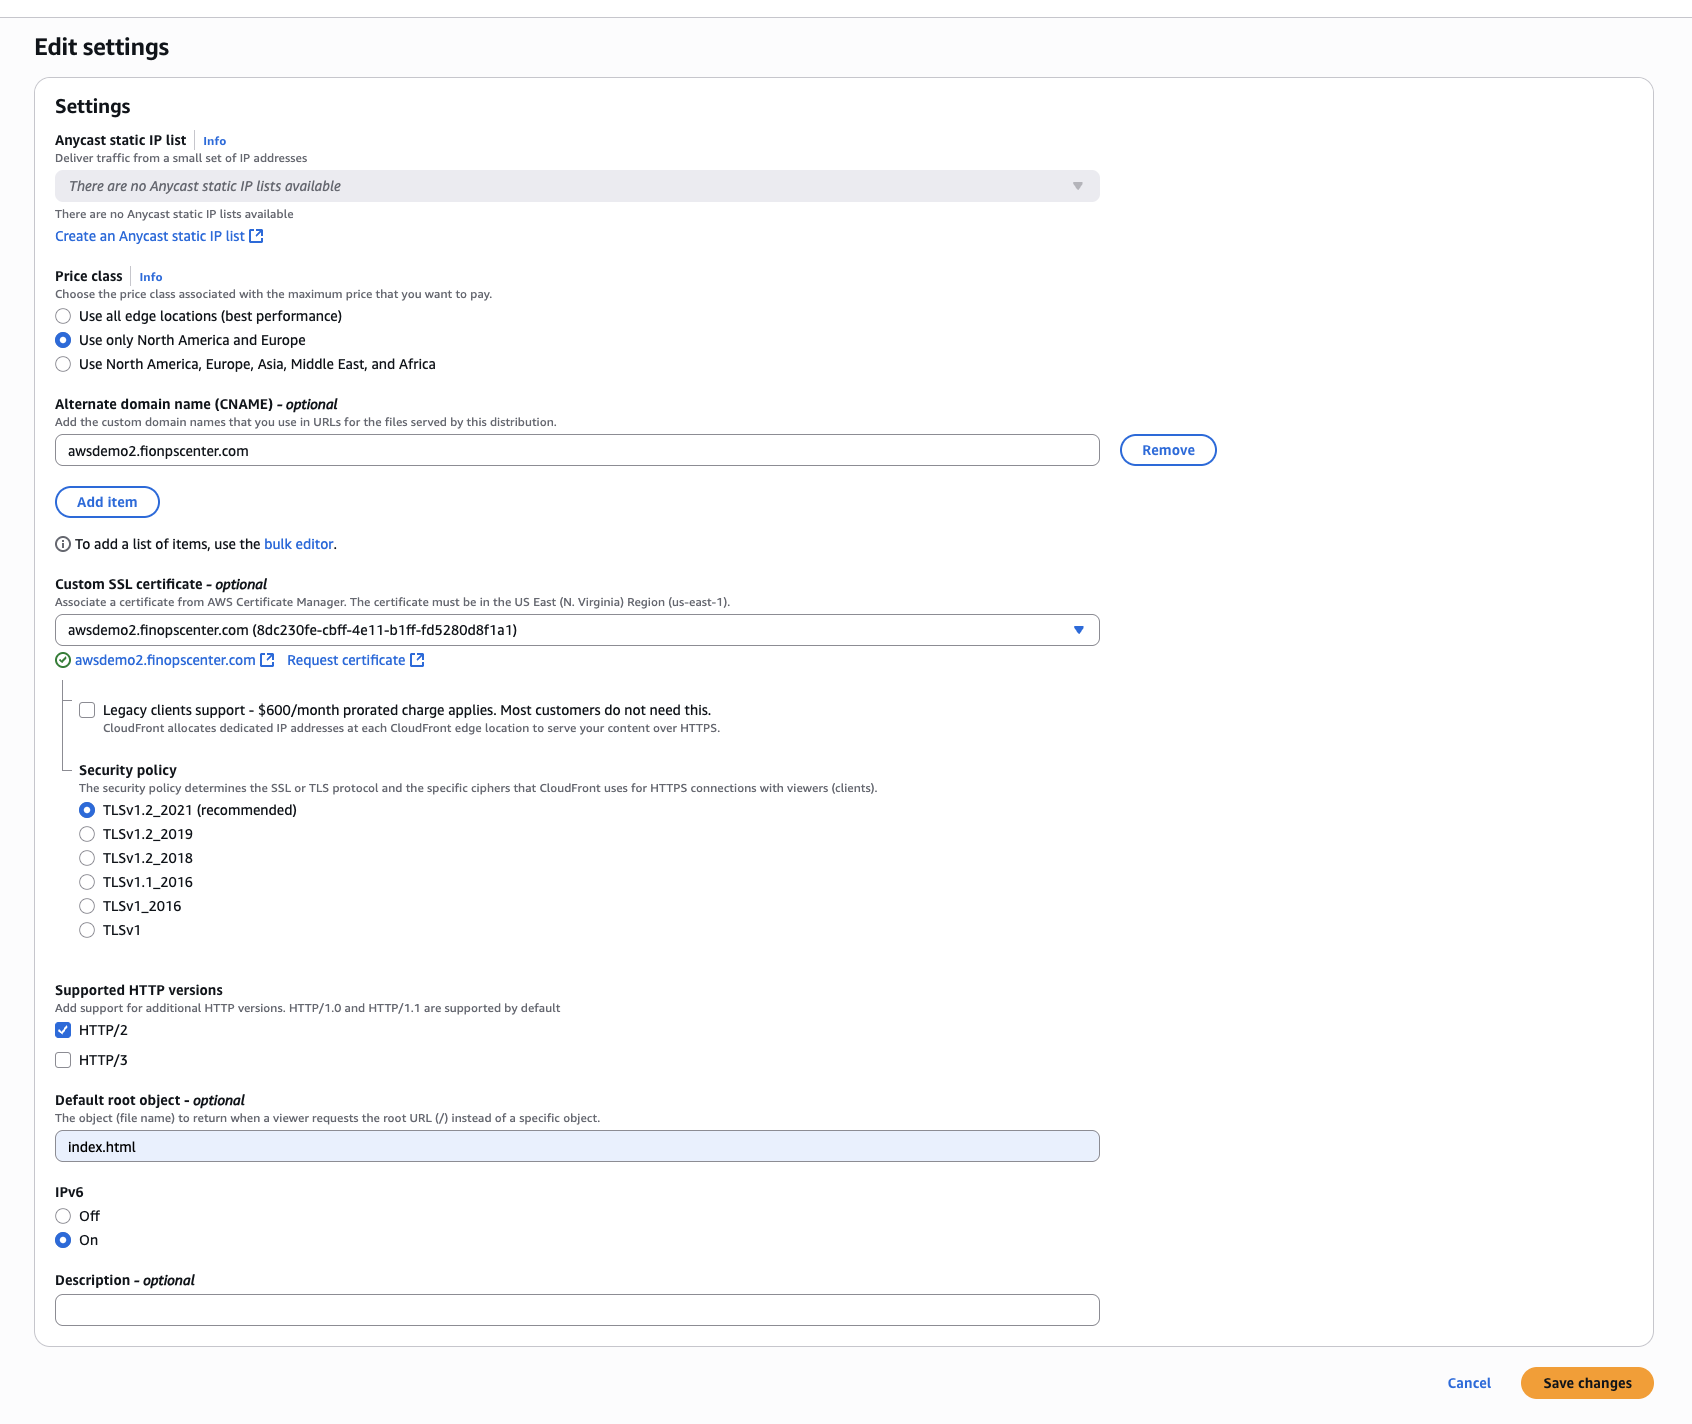Open the bulk editor link
1692x1424 pixels.
298,544
